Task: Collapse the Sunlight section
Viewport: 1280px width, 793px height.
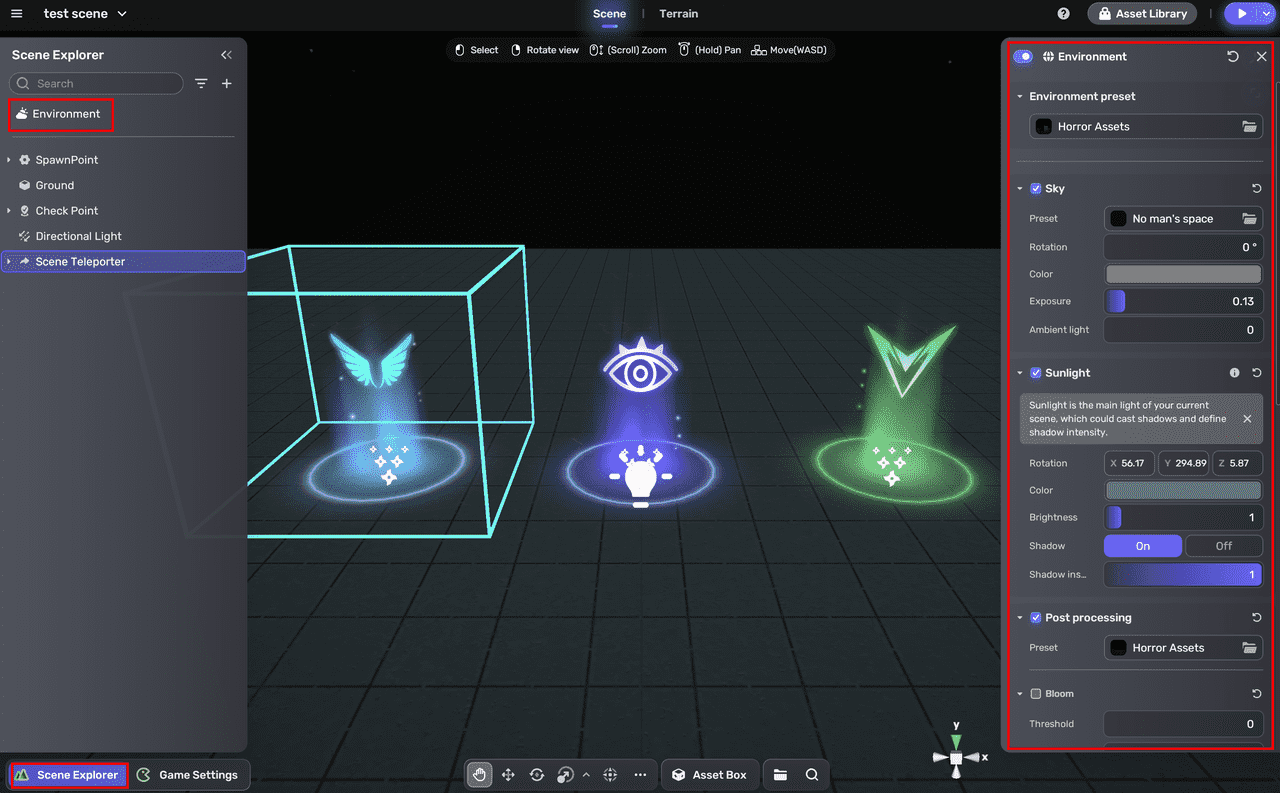Action: coord(1020,373)
